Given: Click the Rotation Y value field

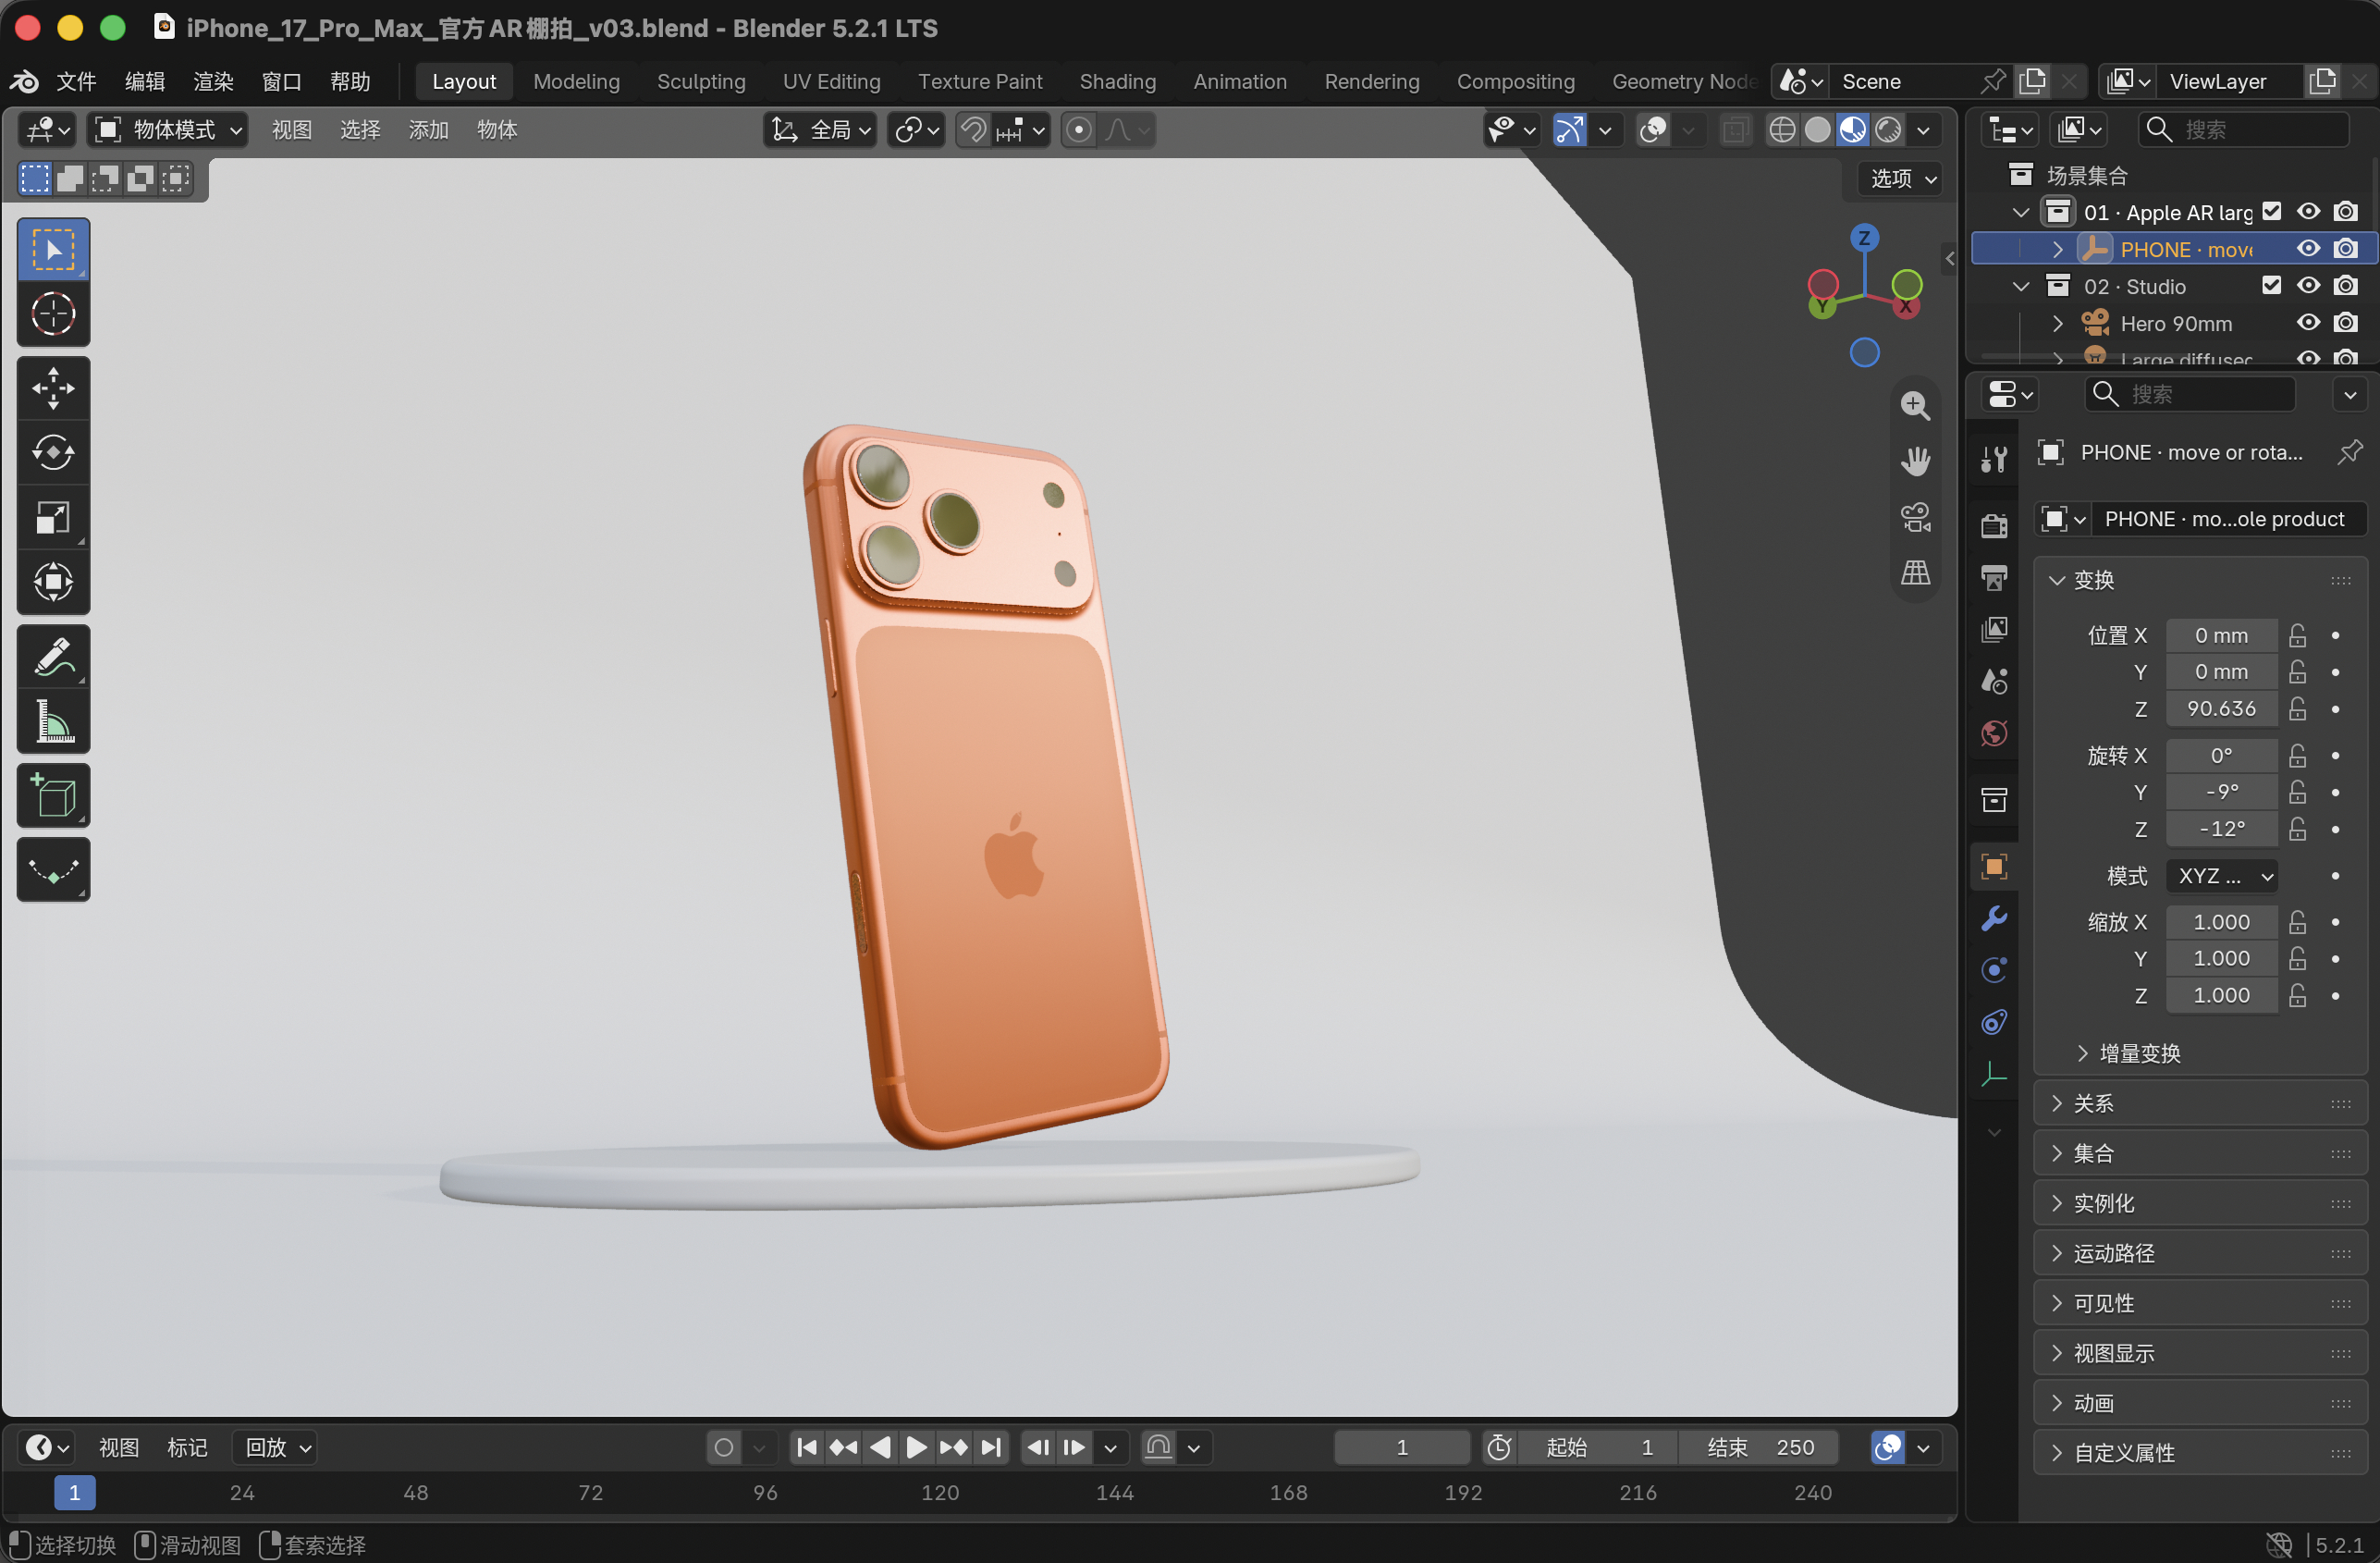Looking at the screenshot, I should pyautogui.click(x=2222, y=792).
